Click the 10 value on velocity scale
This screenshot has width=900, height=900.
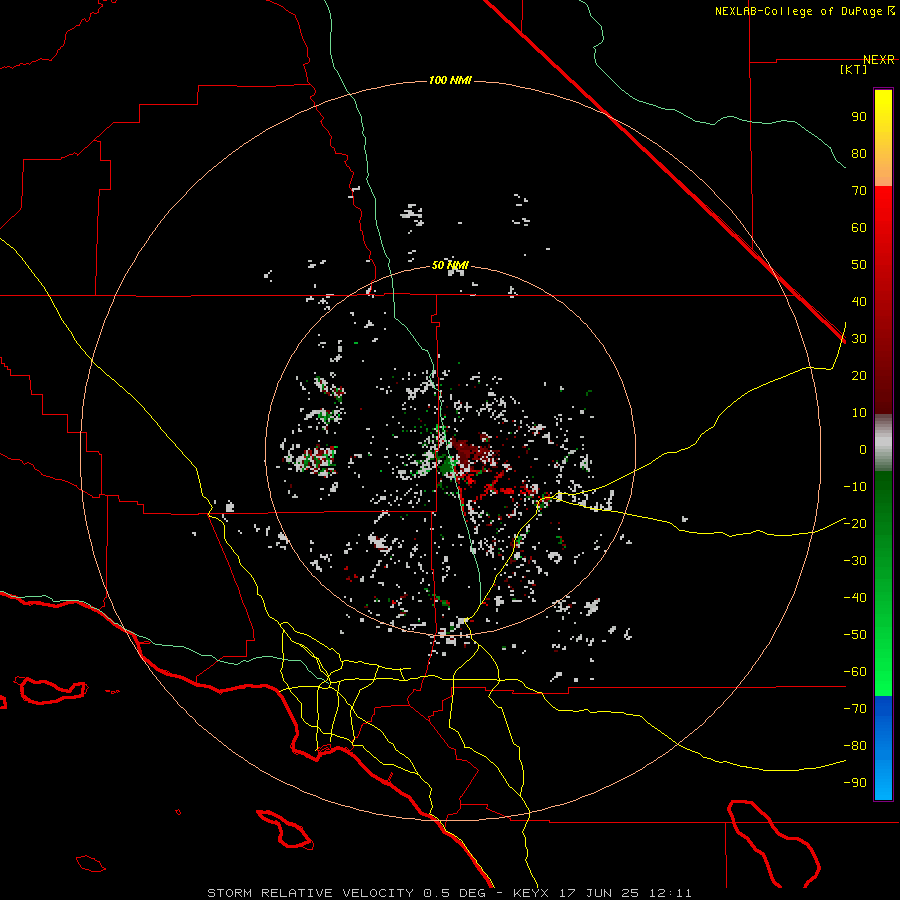pos(859,413)
